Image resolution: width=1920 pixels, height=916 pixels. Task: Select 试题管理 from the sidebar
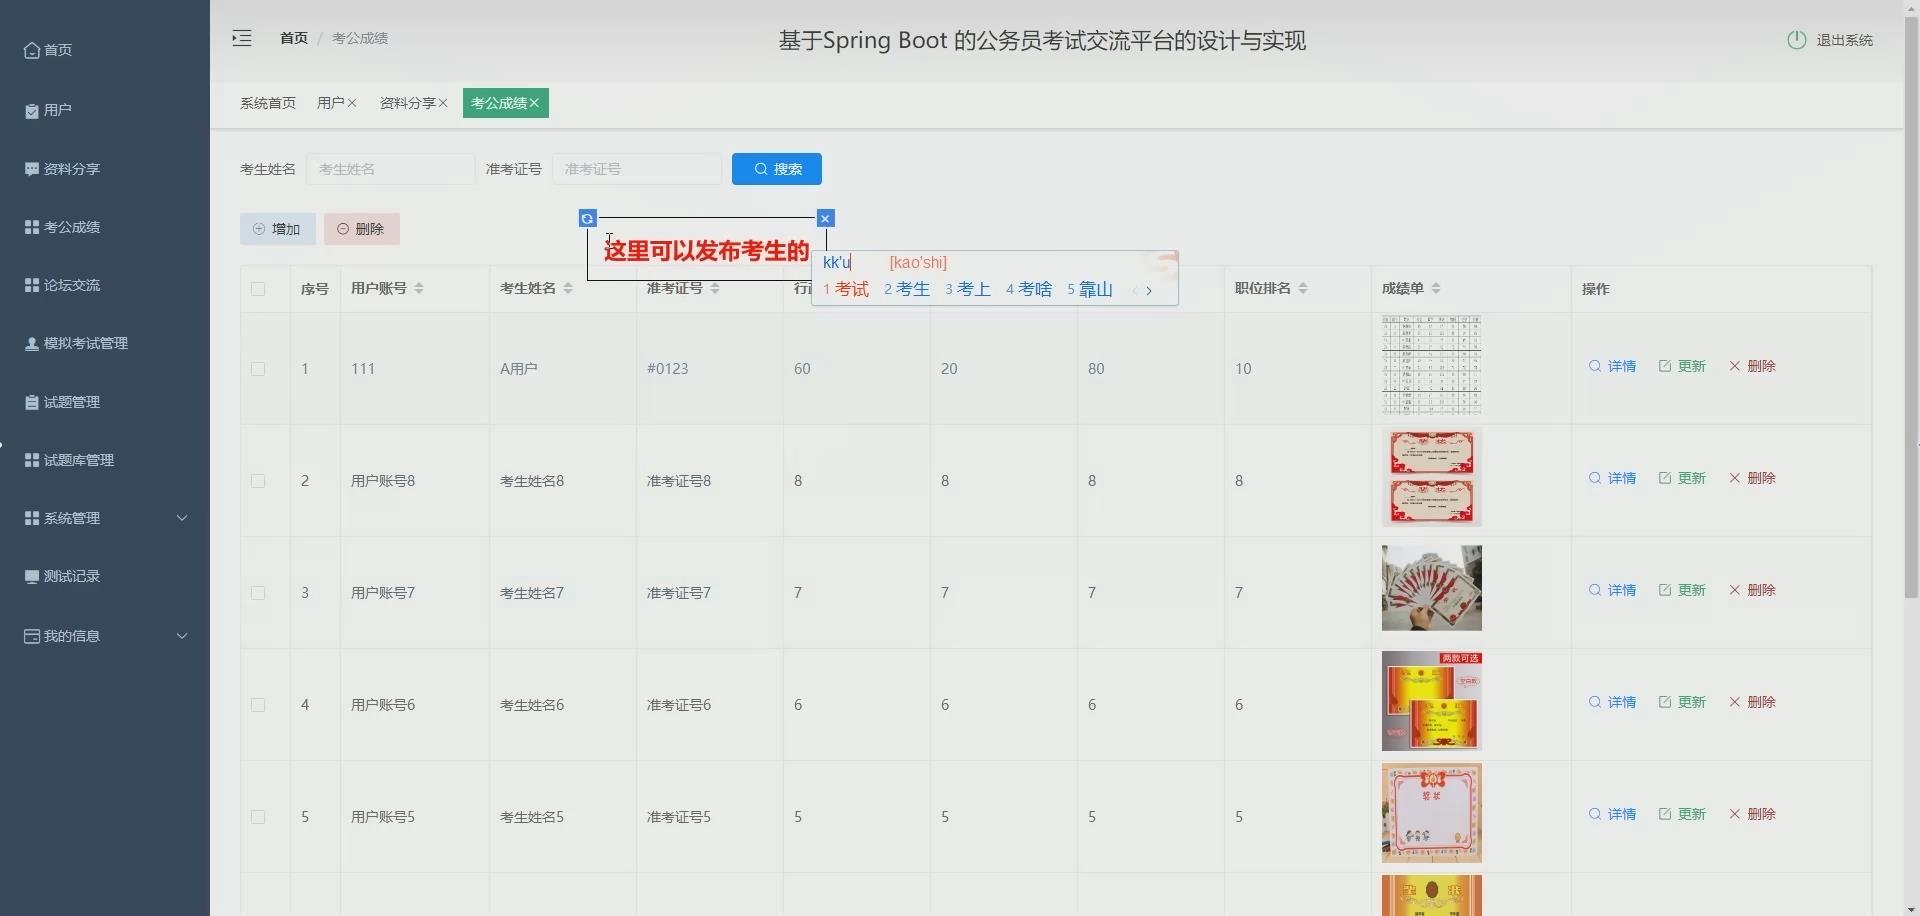(x=71, y=401)
